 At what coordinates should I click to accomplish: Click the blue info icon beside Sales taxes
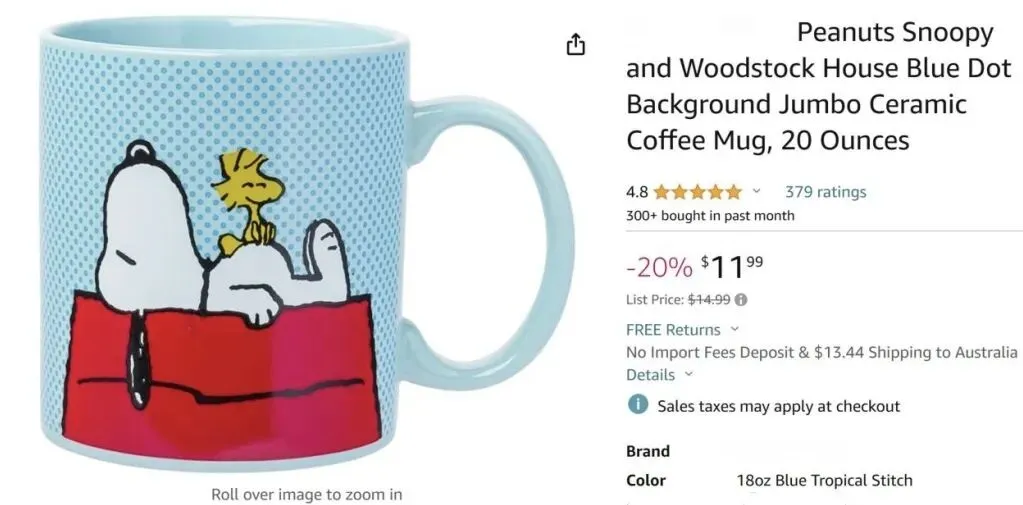(x=637, y=405)
